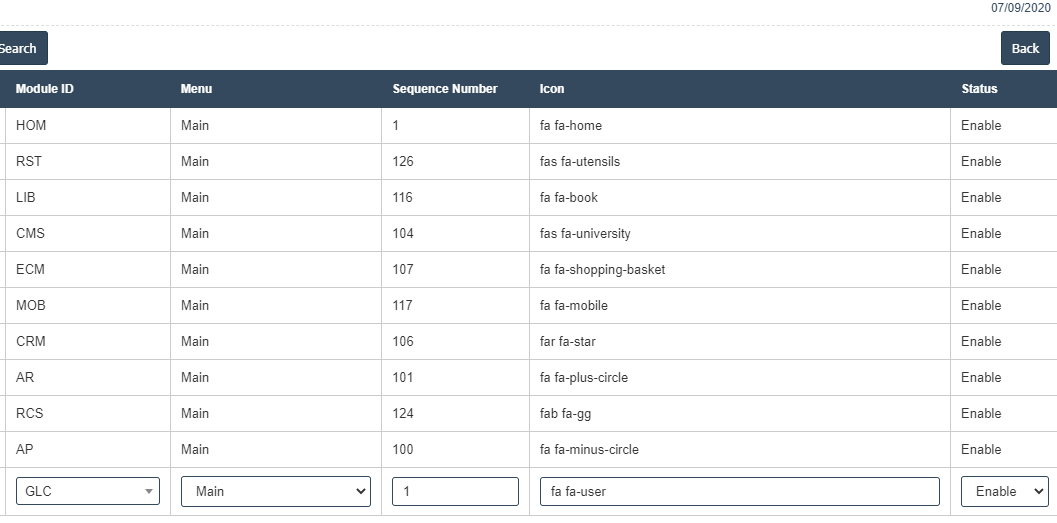Click the Menu column header
This screenshot has width=1057, height=523.
pyautogui.click(x=196, y=88)
